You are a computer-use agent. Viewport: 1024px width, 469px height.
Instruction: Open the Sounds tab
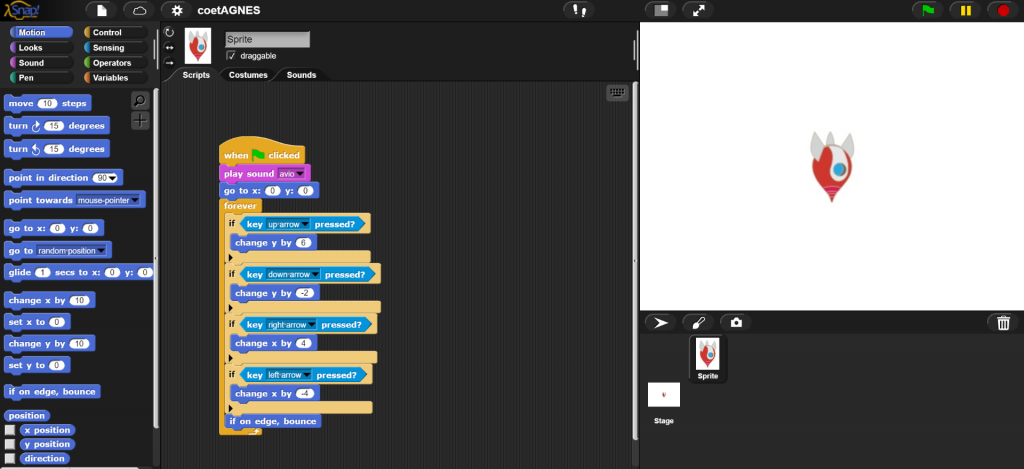pos(302,75)
